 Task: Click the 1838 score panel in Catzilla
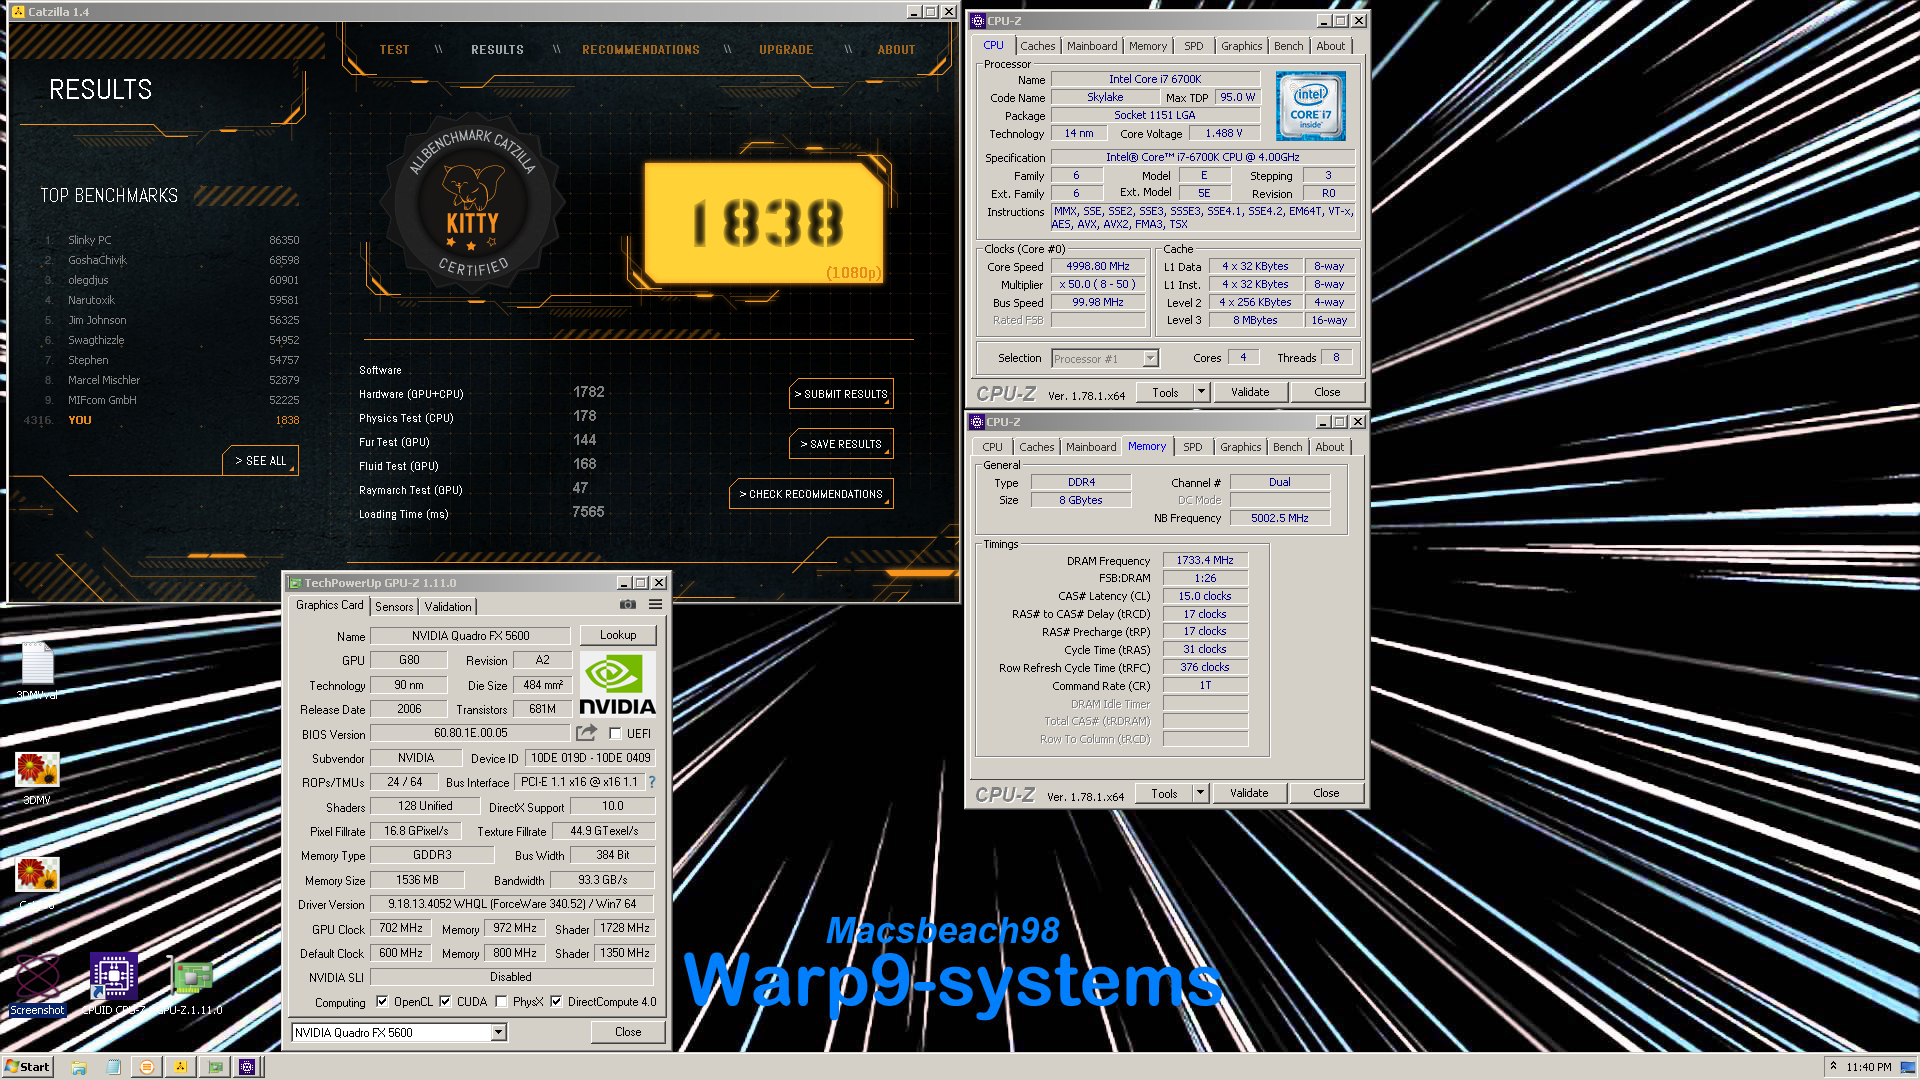click(765, 222)
